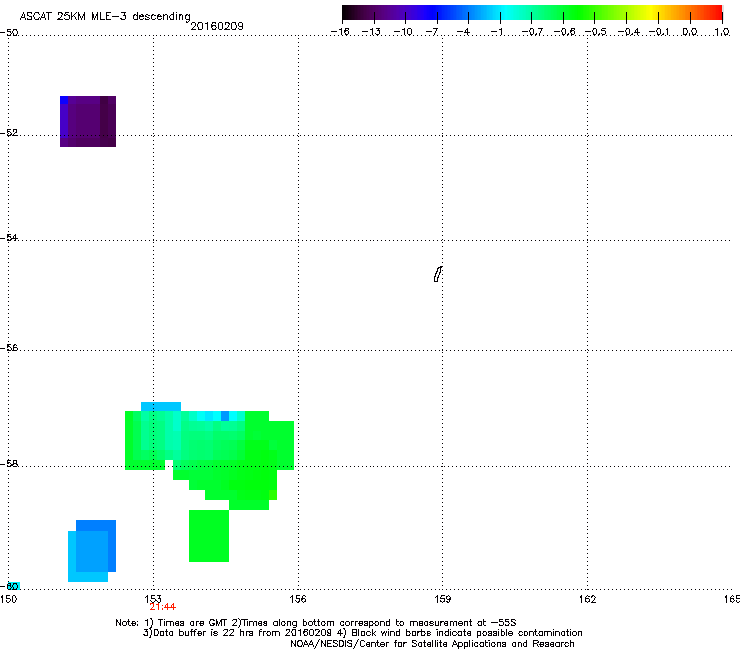Click the -50 latitude axis label

pos(9,33)
